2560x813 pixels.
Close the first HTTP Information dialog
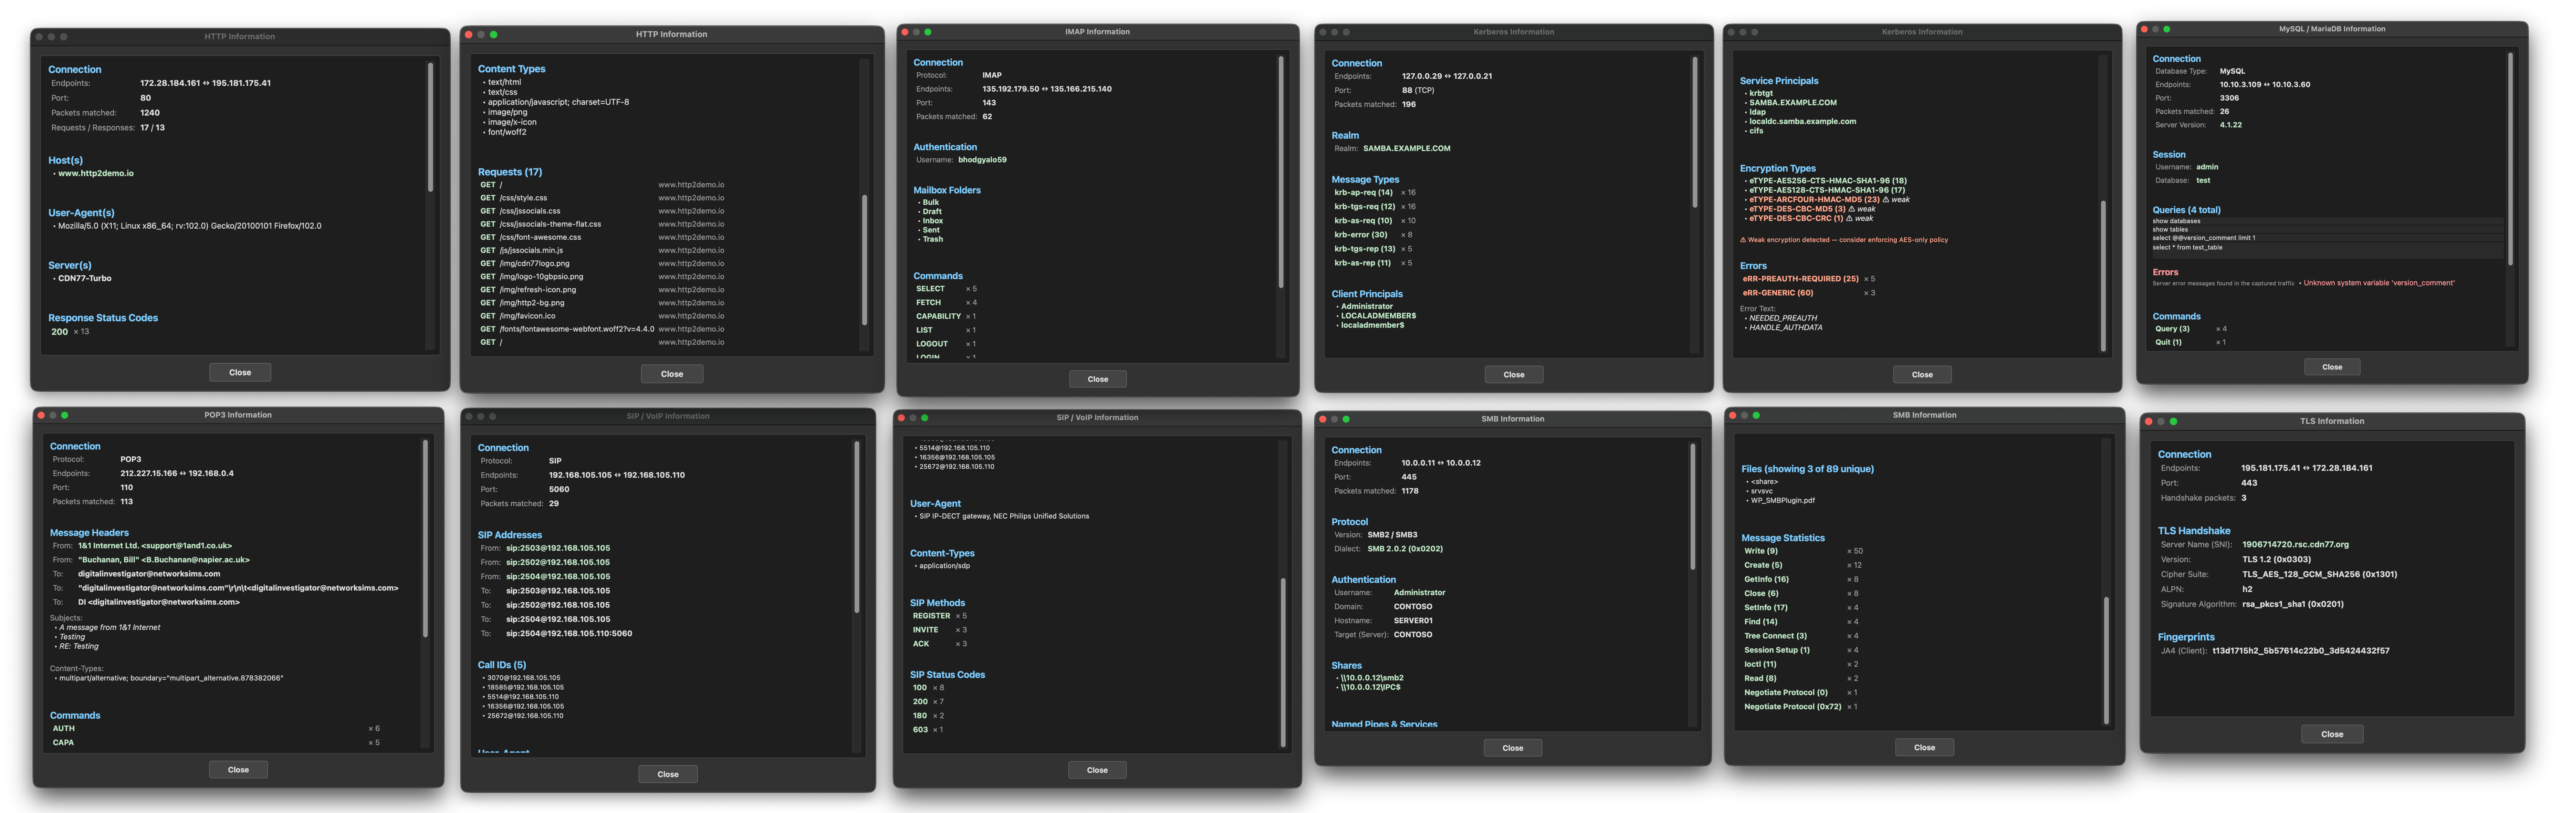coord(240,372)
